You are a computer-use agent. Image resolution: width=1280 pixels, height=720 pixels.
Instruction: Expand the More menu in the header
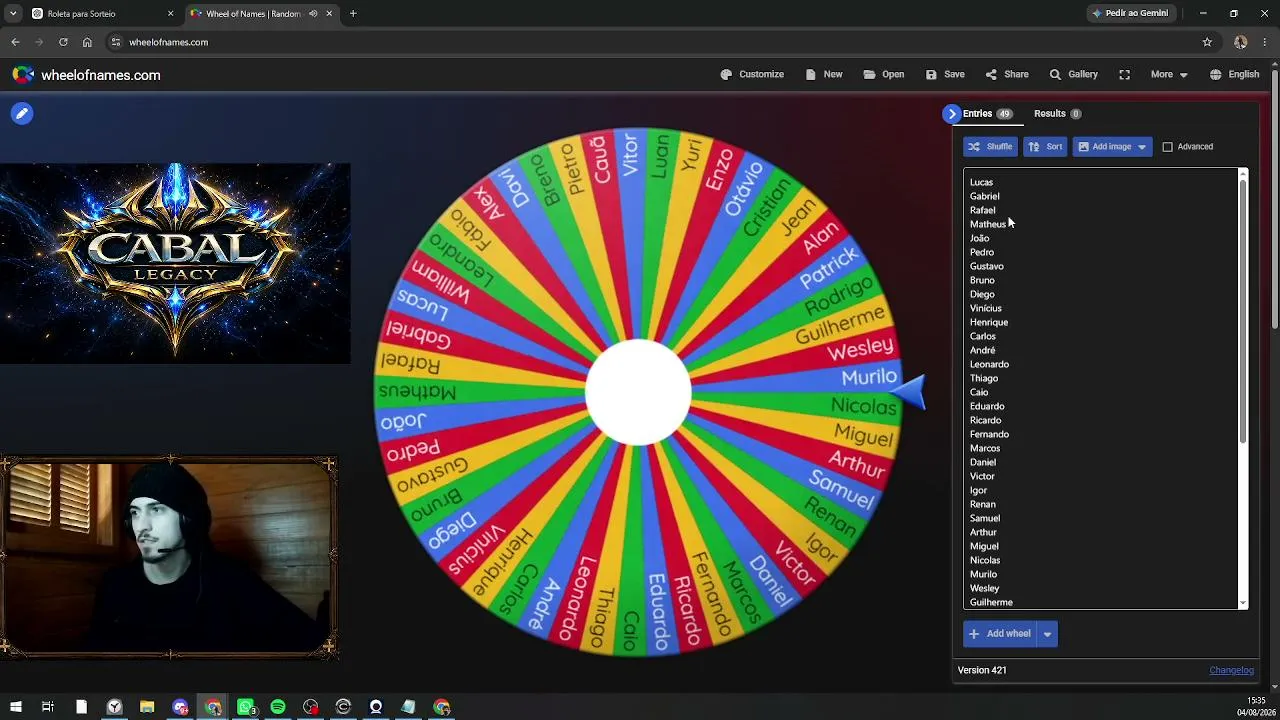point(1169,74)
